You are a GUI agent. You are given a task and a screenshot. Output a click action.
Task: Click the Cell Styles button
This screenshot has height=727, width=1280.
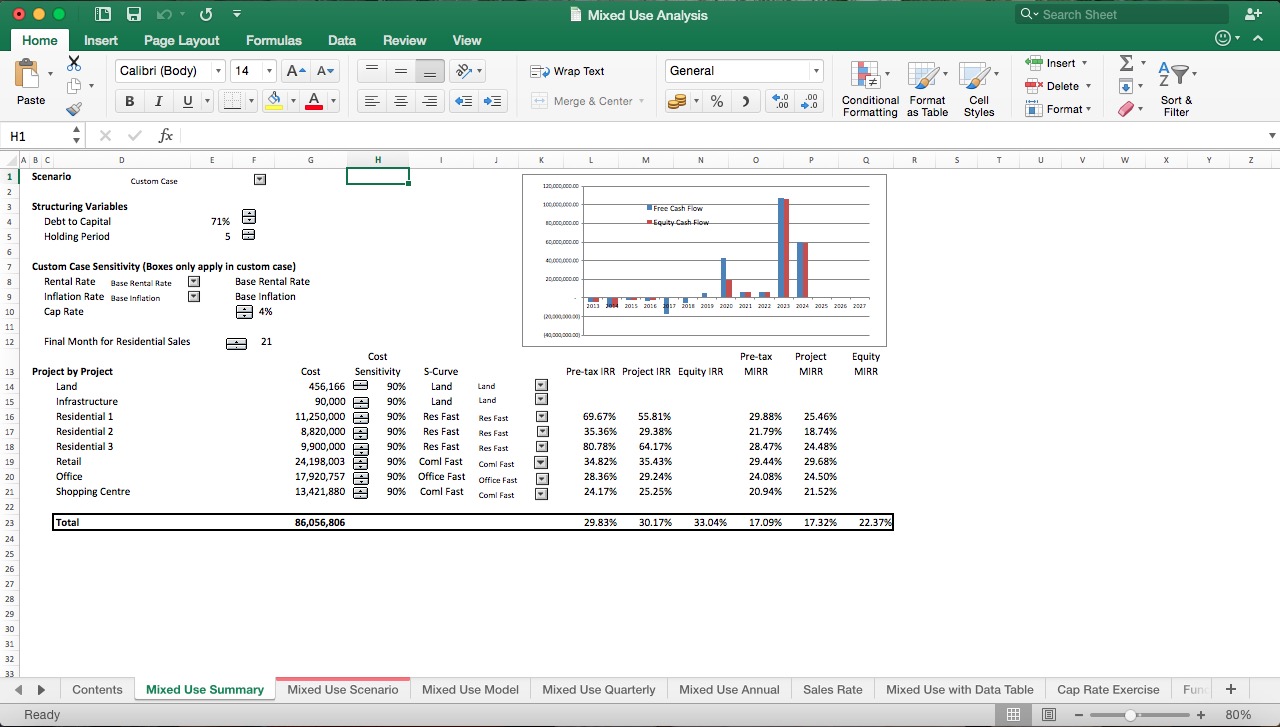pos(978,88)
